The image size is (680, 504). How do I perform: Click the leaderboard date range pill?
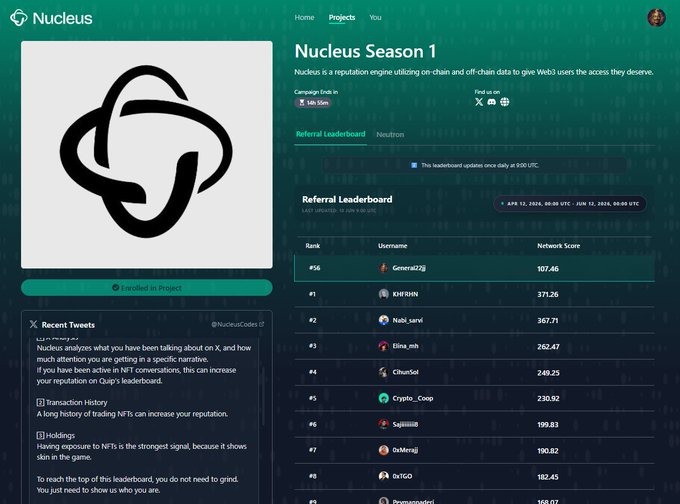coord(570,203)
